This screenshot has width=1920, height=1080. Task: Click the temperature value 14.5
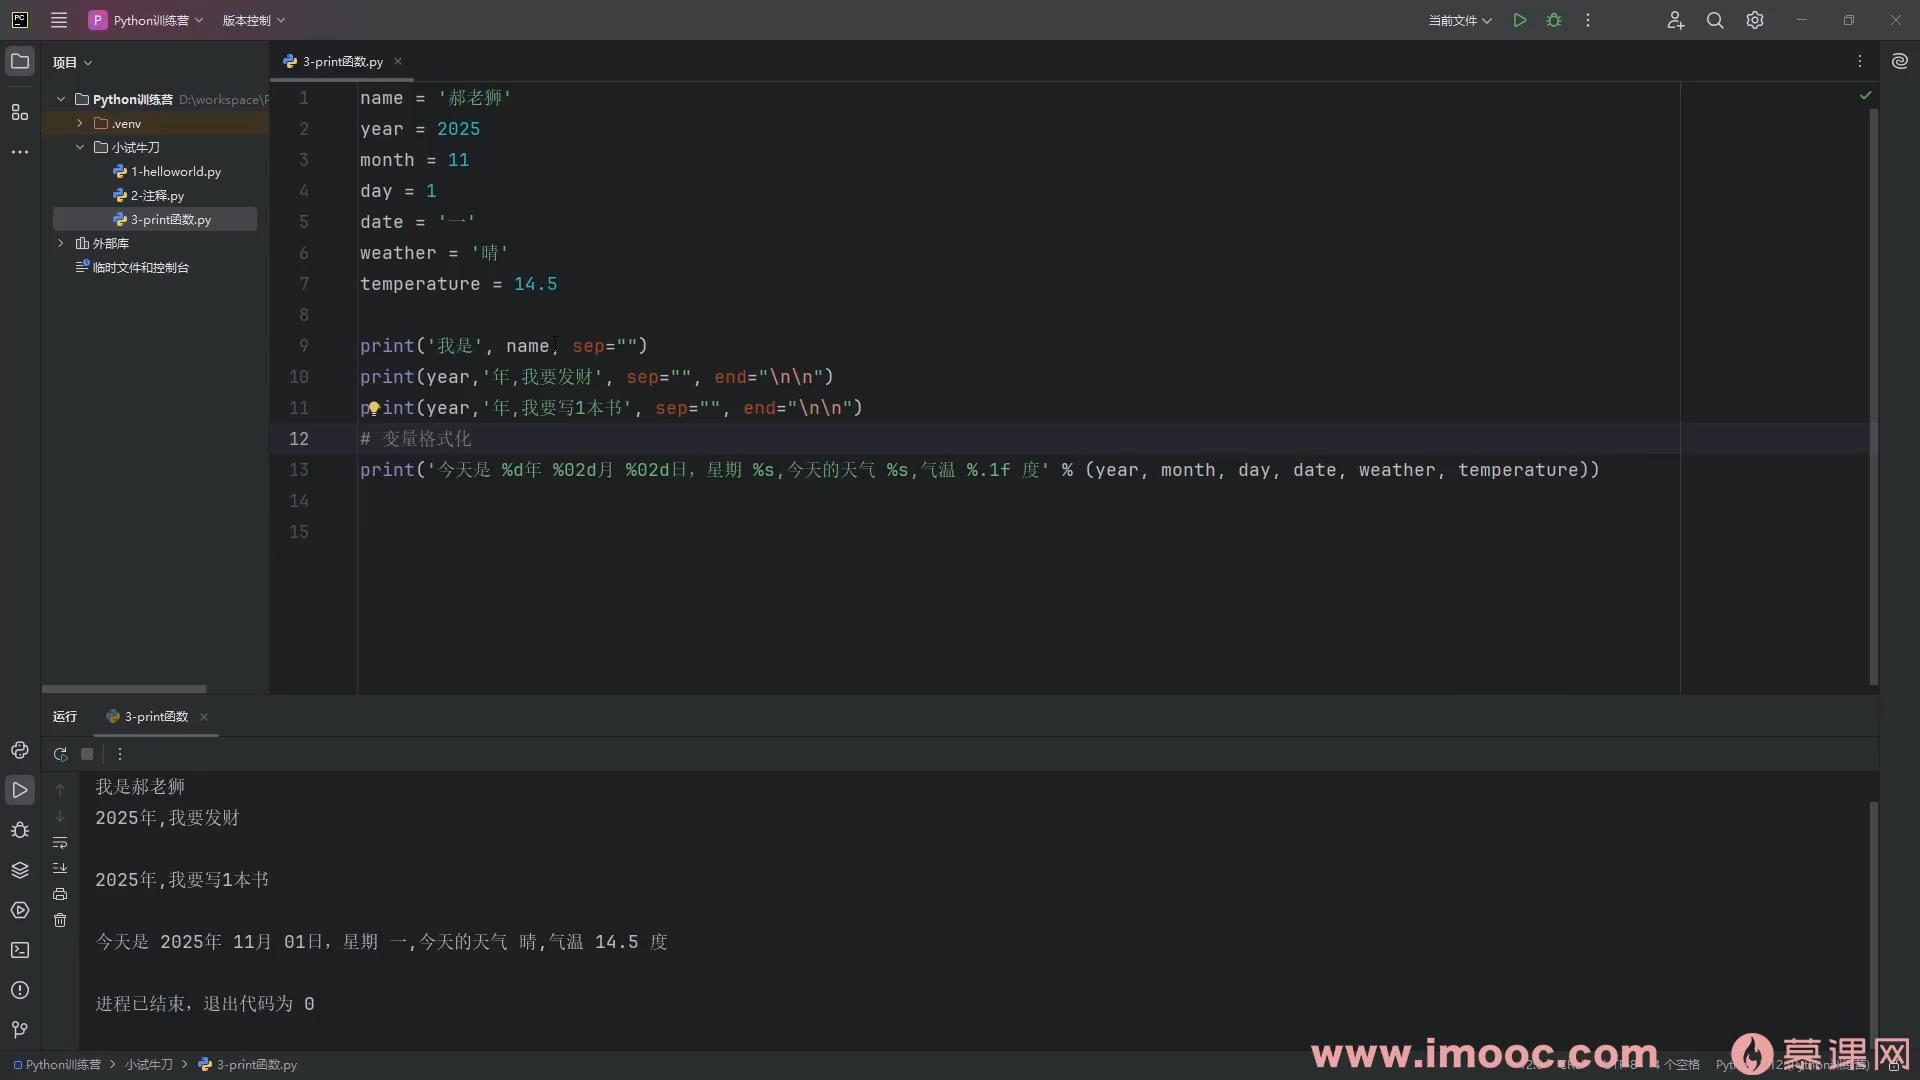tap(535, 284)
